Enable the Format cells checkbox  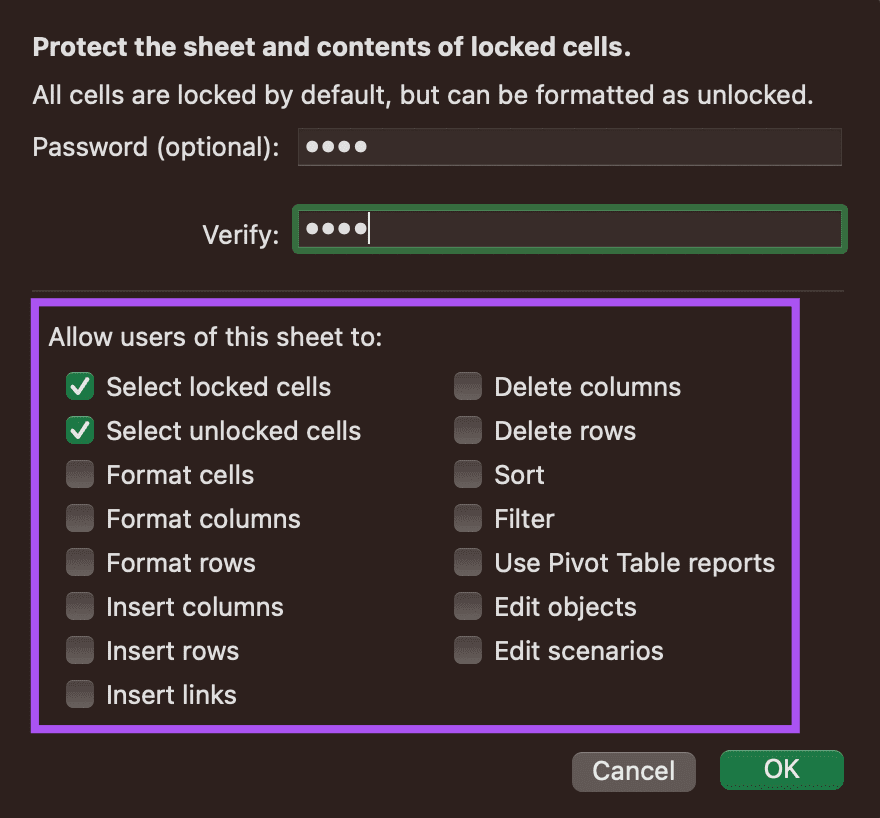(x=80, y=475)
